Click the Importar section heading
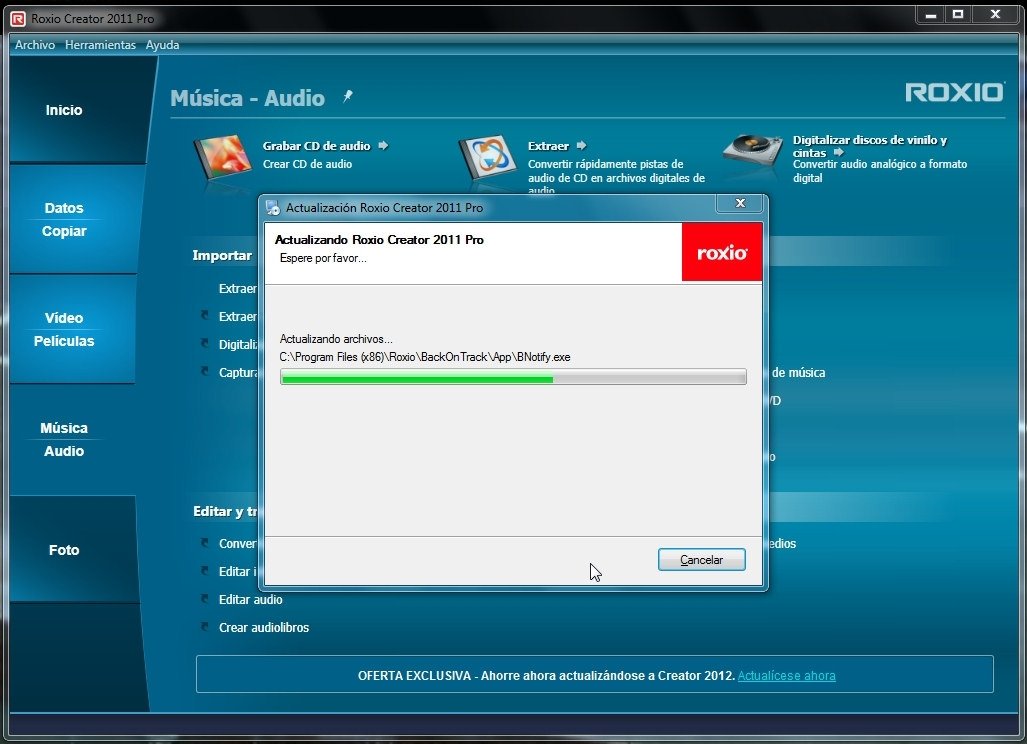Viewport: 1027px width, 744px height. point(222,255)
